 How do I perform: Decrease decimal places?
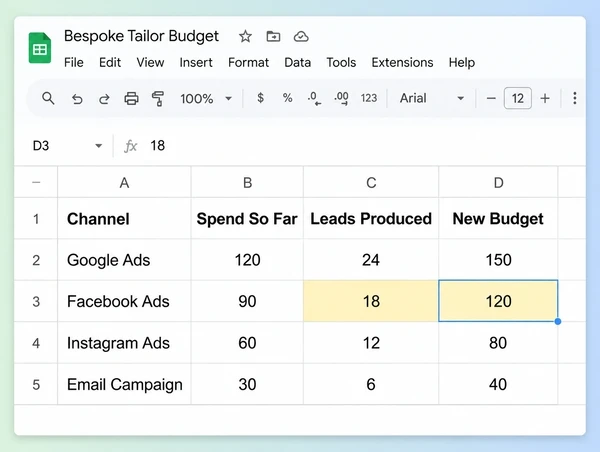coord(314,98)
